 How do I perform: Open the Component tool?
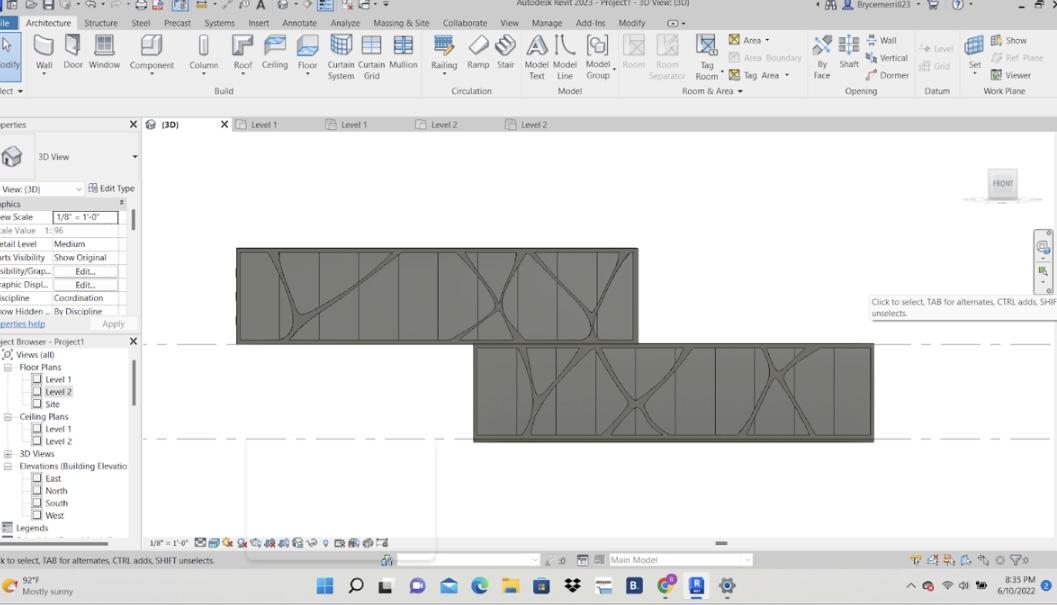click(x=152, y=53)
